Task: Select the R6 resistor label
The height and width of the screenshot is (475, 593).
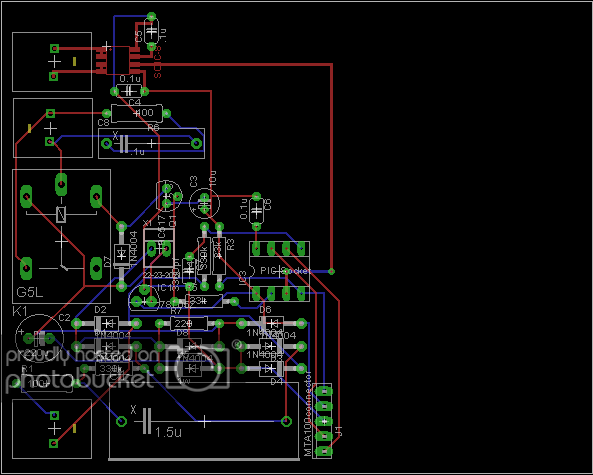Action: pyautogui.click(x=153, y=128)
